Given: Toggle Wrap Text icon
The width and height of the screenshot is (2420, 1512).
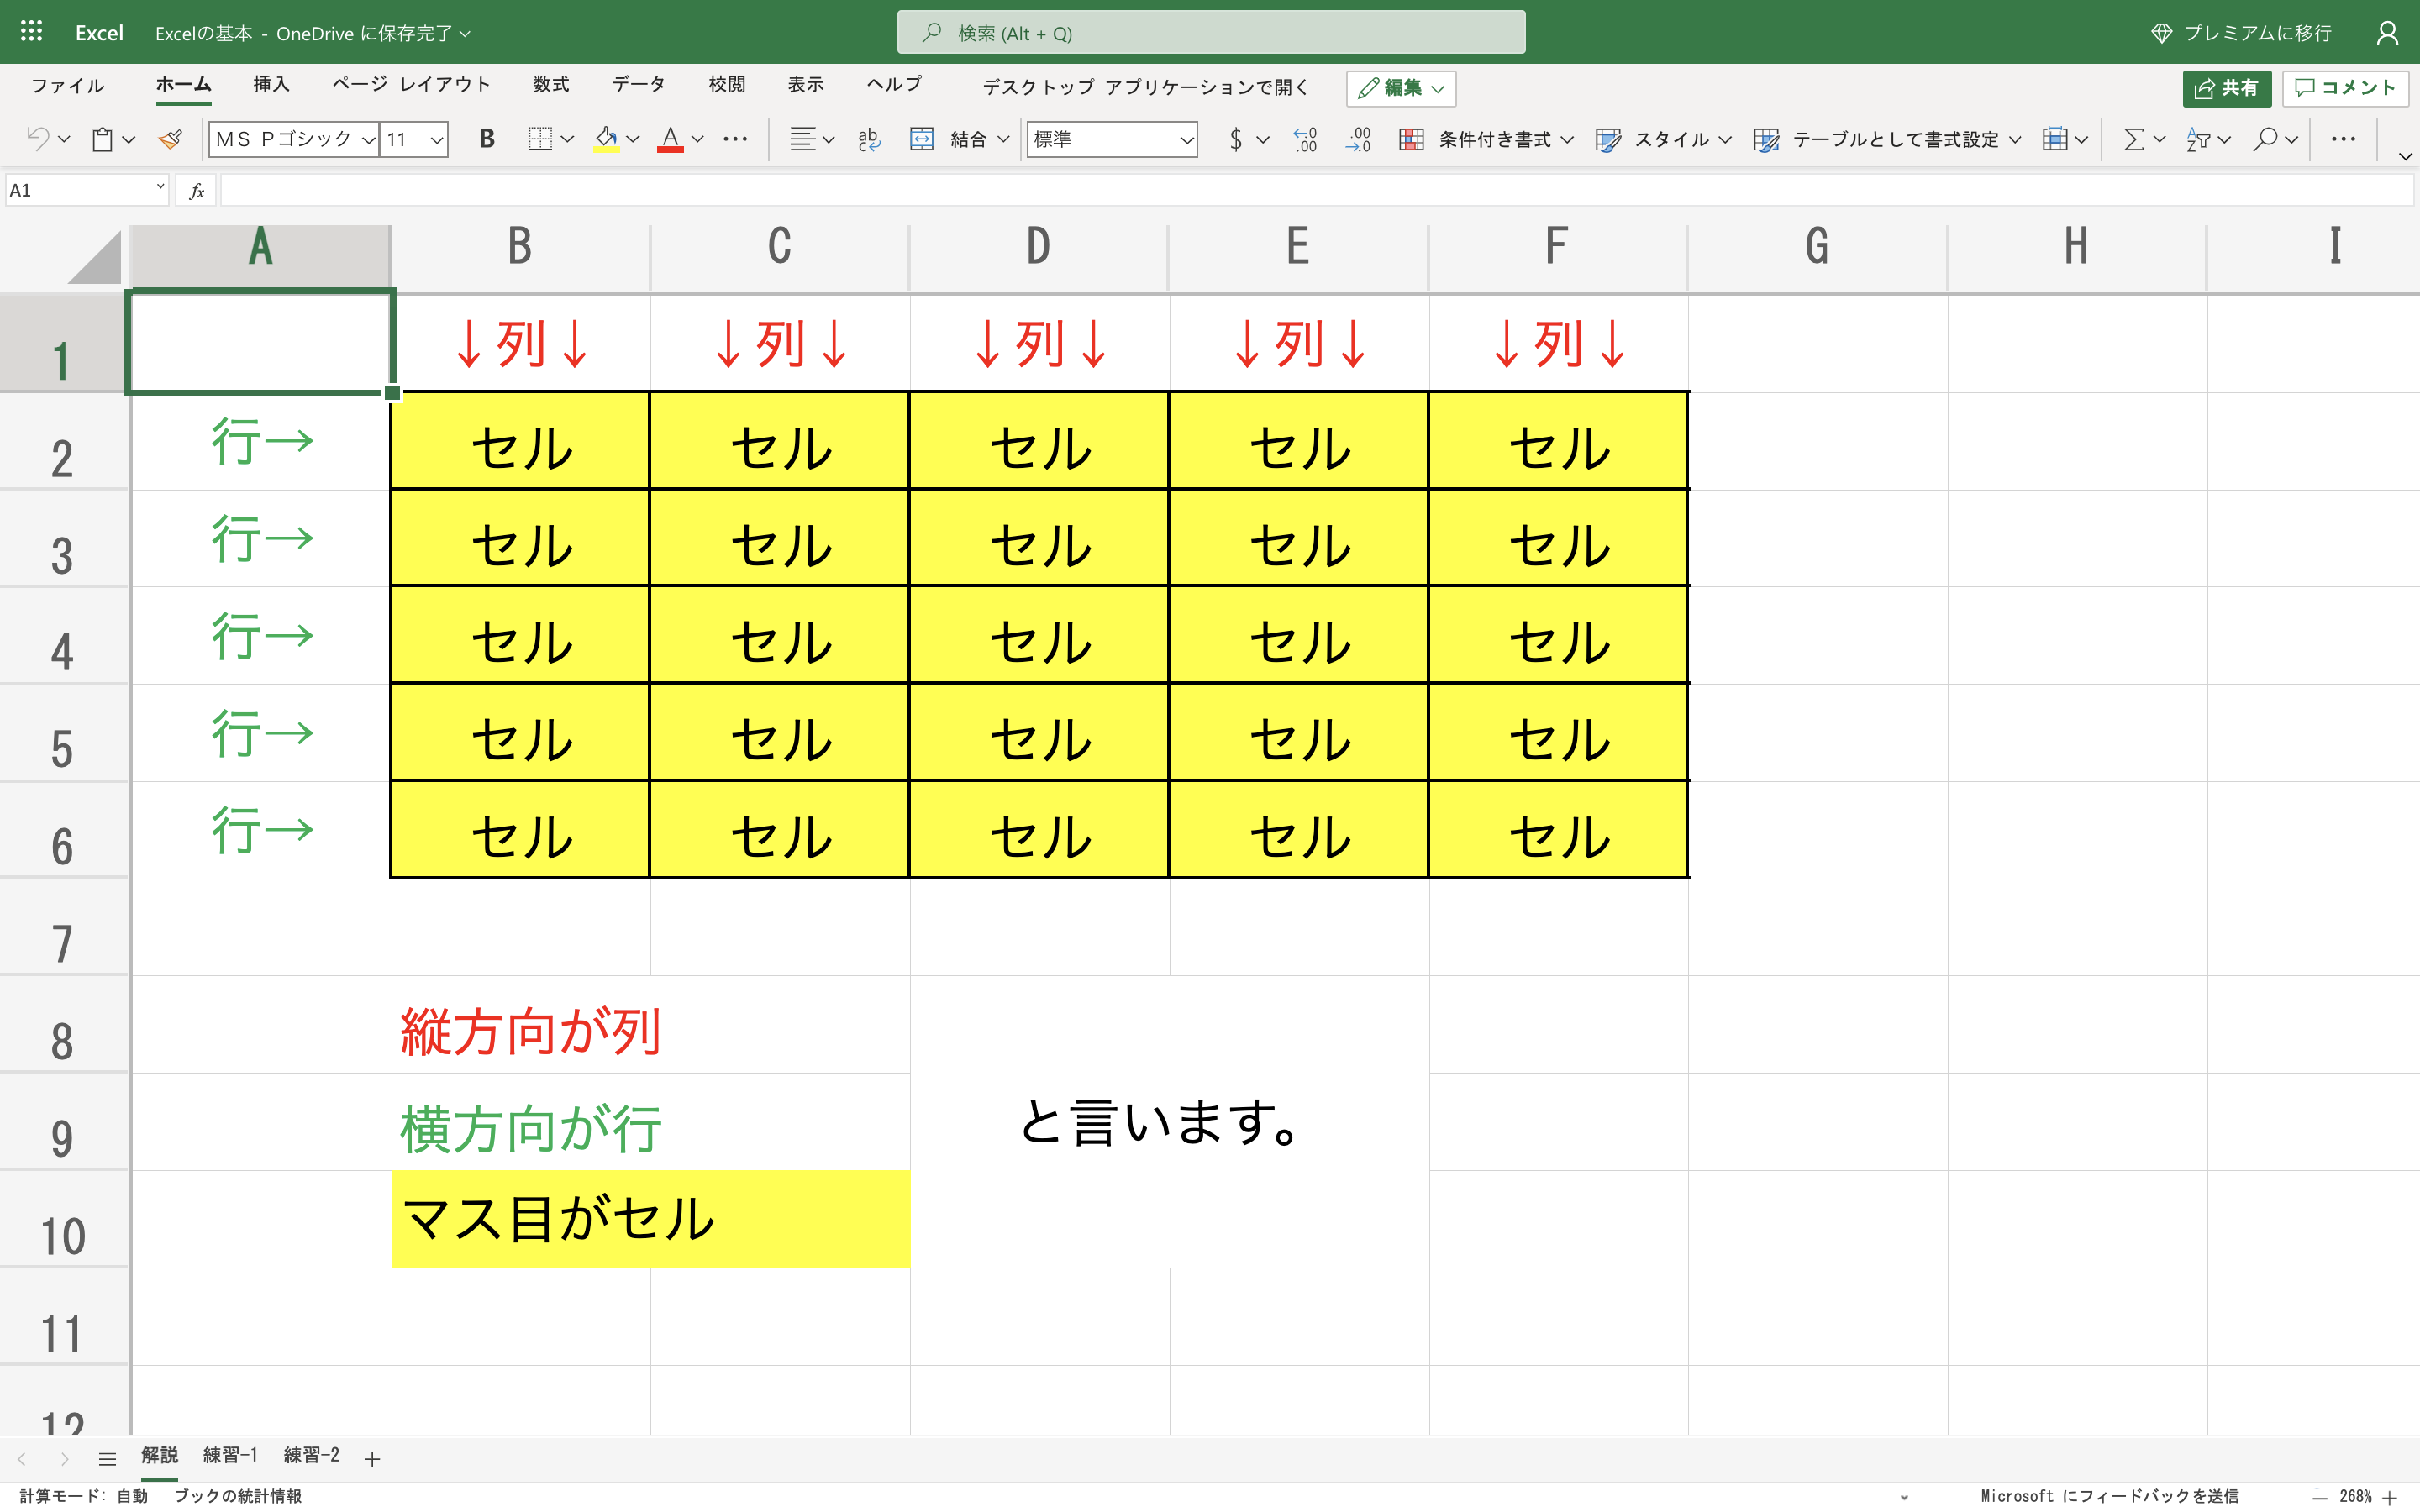Looking at the screenshot, I should tap(869, 139).
